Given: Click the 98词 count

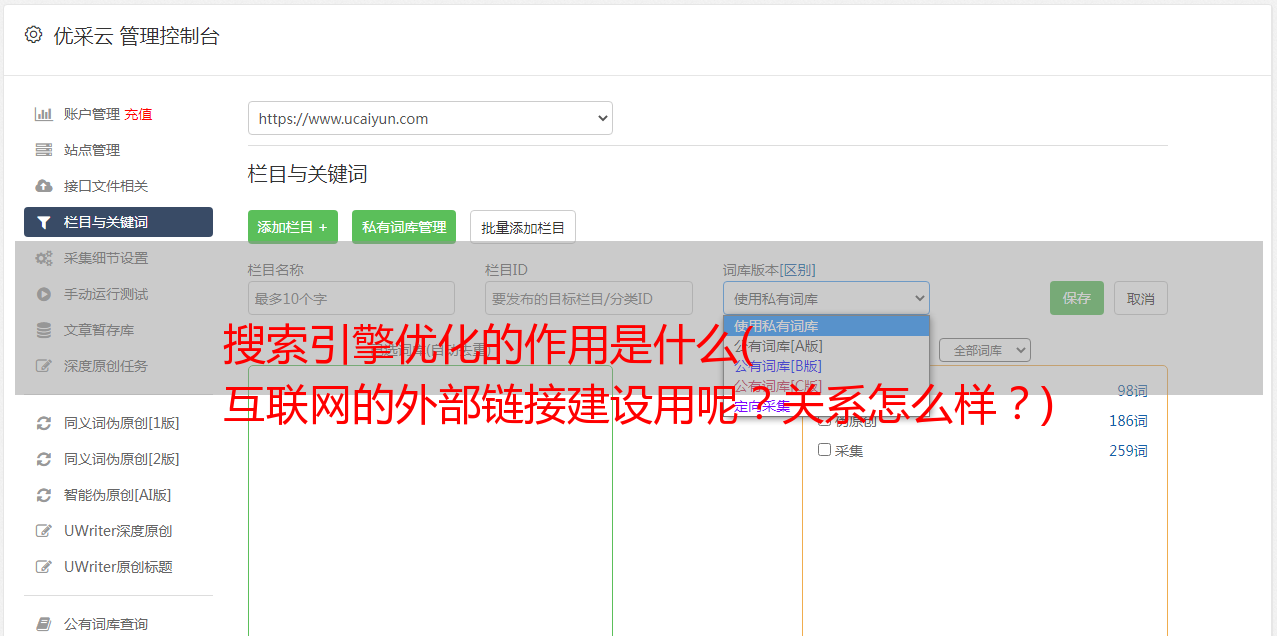Looking at the screenshot, I should pos(1132,391).
